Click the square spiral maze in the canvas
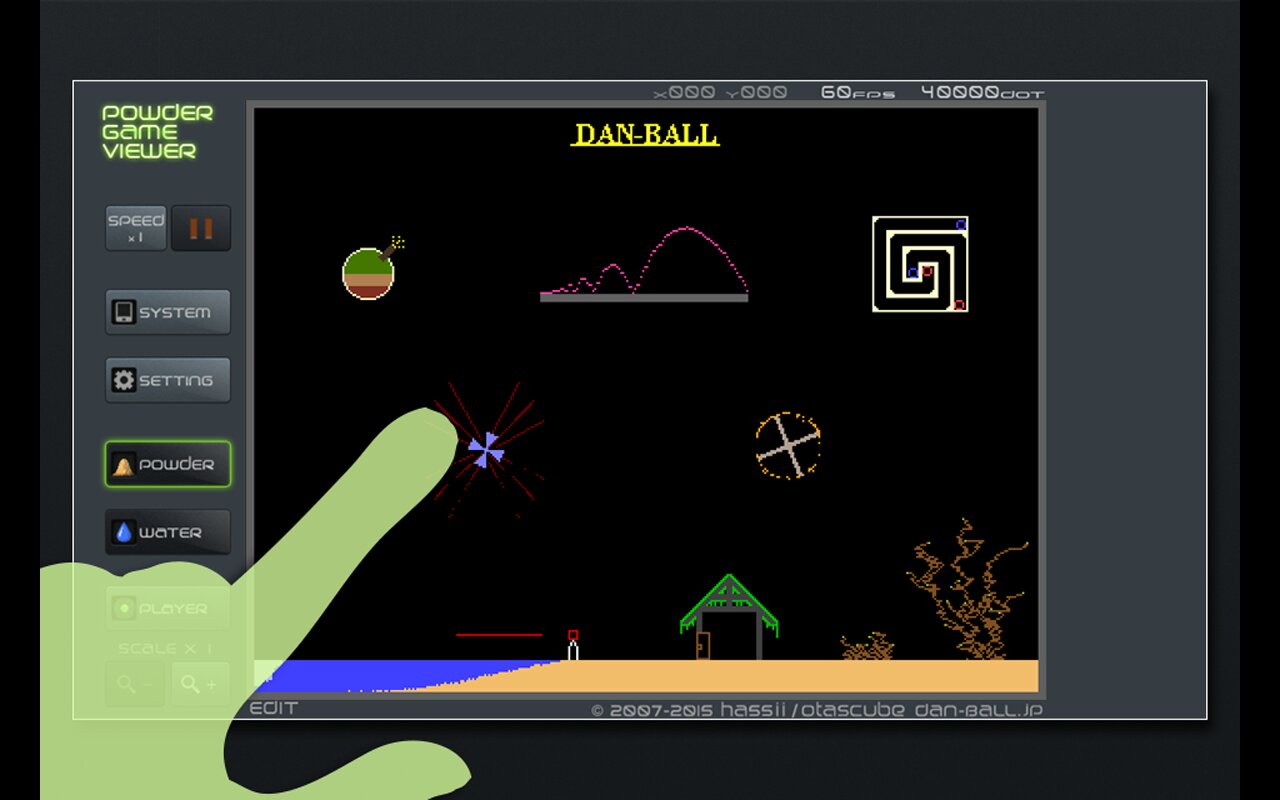The image size is (1280, 800). (x=920, y=264)
